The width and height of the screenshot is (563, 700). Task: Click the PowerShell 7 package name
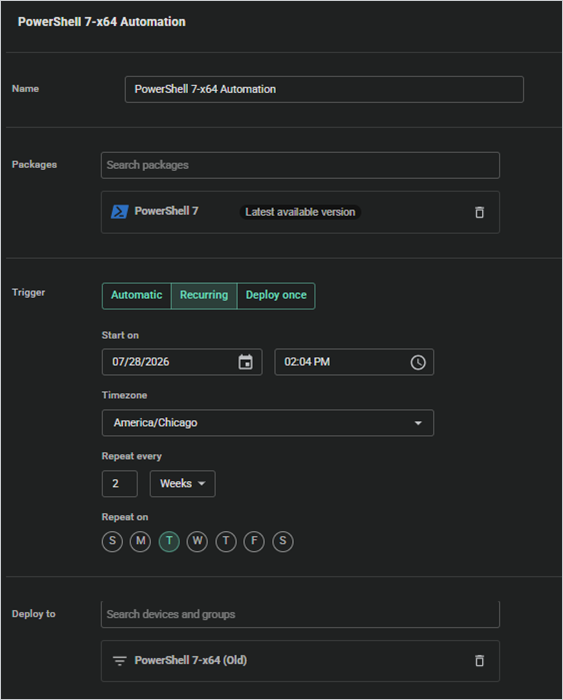(167, 211)
